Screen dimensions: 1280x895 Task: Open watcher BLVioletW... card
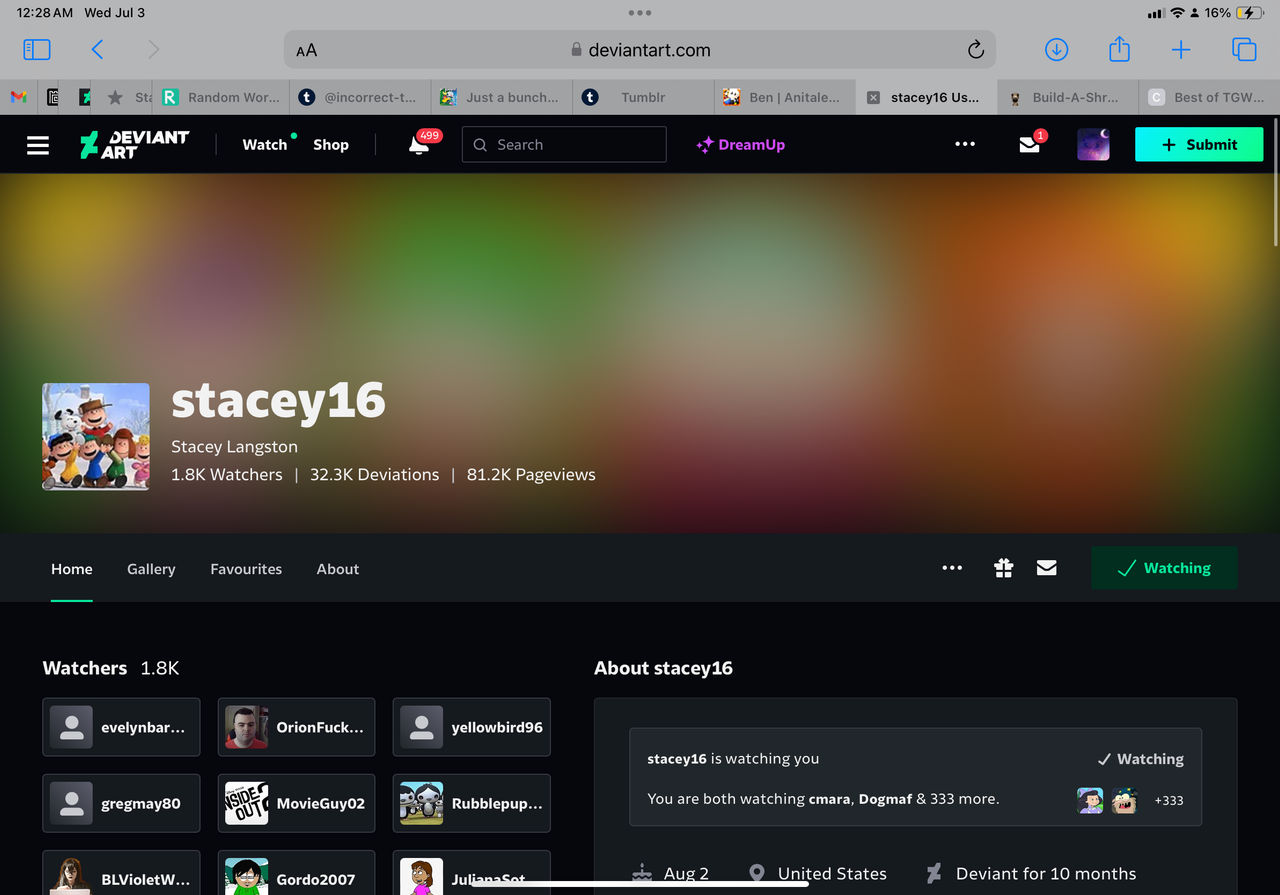click(x=121, y=873)
